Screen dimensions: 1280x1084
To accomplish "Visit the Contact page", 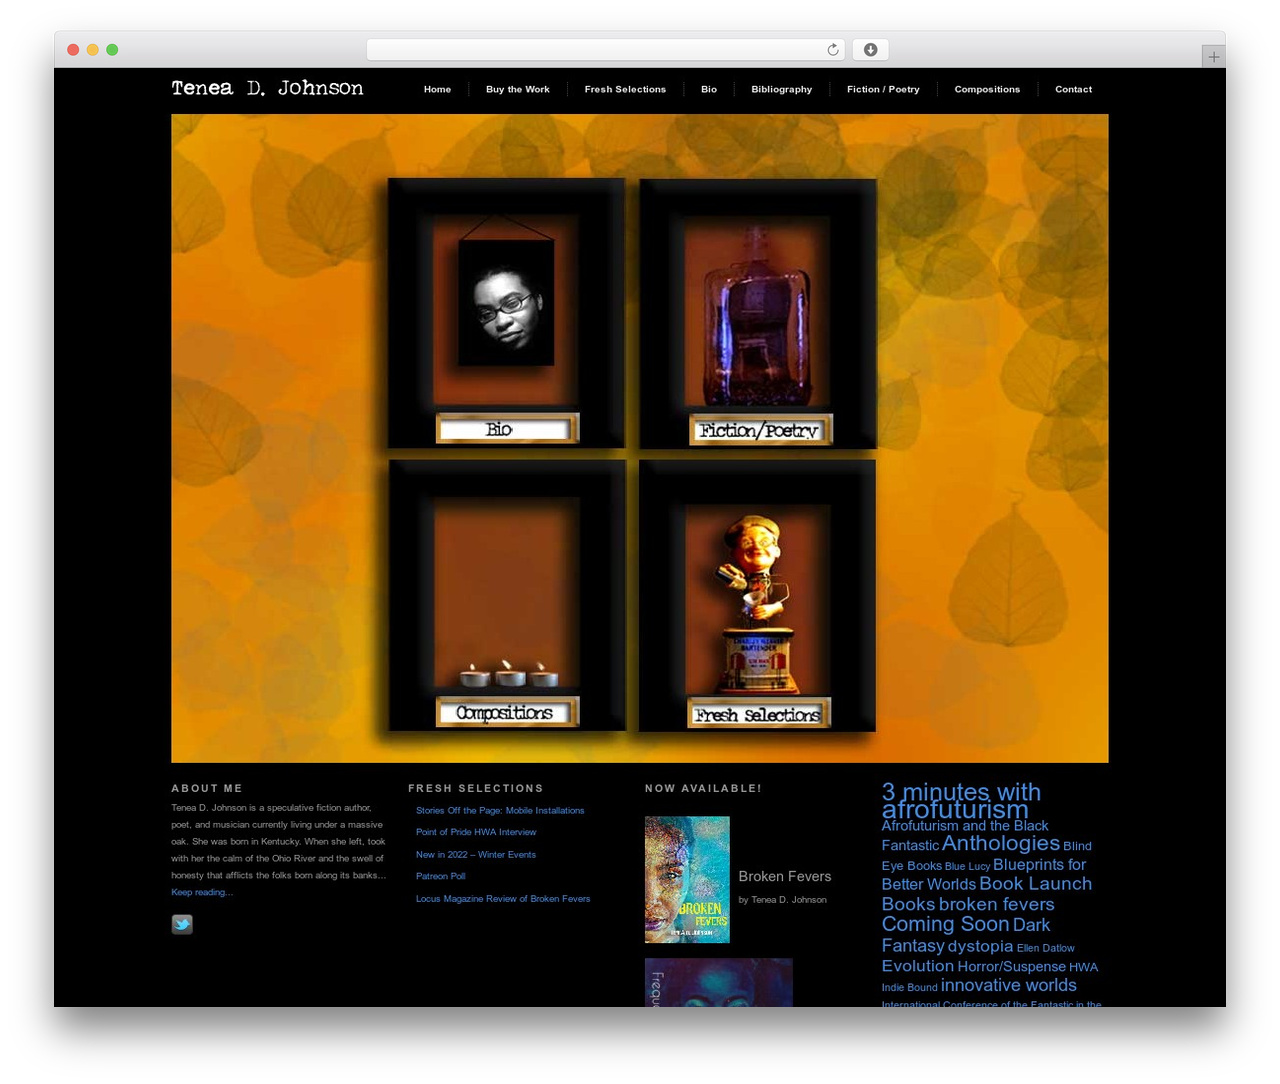I will coord(1073,89).
